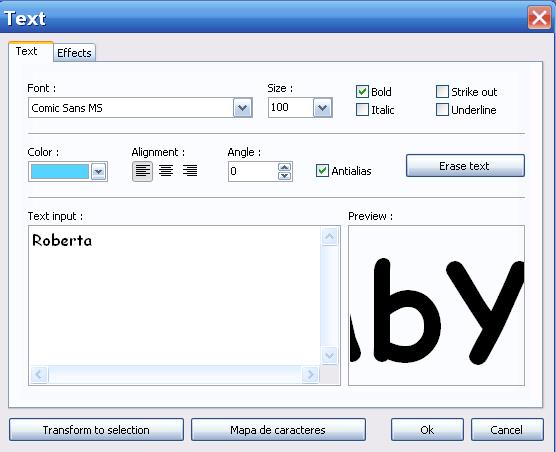
Task: Click the Cancel button
Action: click(507, 430)
